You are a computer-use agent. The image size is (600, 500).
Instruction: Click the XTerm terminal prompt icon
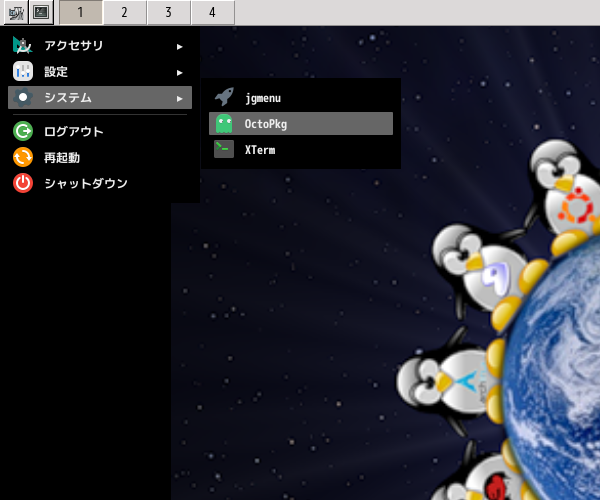(x=224, y=149)
